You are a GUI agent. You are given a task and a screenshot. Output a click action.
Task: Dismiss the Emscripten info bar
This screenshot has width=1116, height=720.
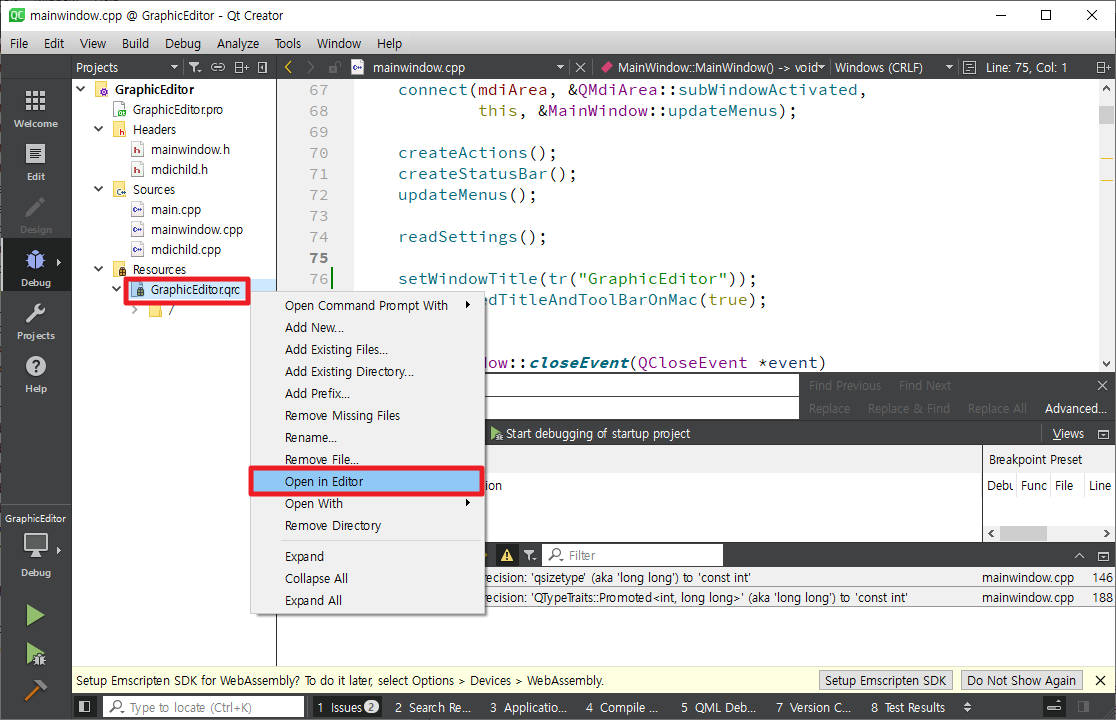1100,681
